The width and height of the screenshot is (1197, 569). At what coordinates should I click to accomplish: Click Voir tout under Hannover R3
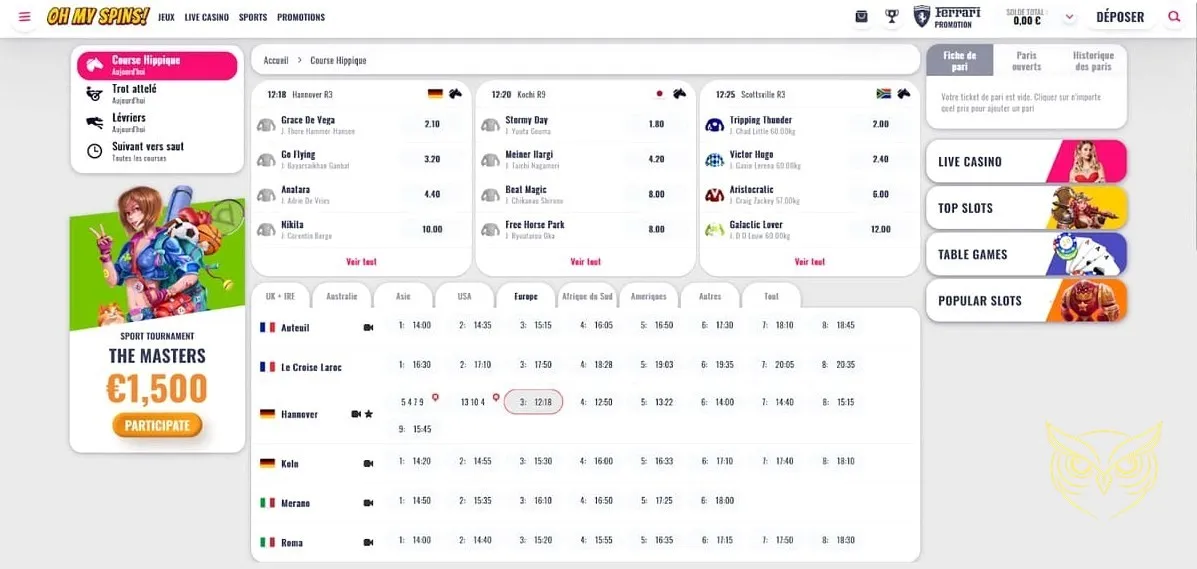[361, 262]
